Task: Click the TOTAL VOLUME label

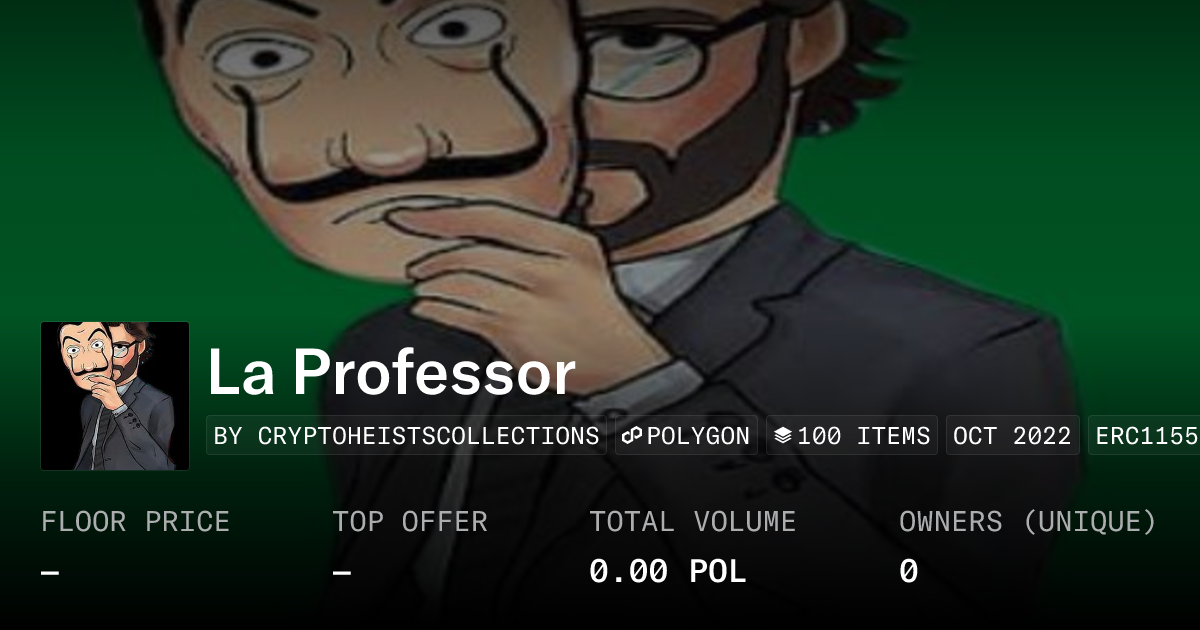Action: tap(693, 522)
